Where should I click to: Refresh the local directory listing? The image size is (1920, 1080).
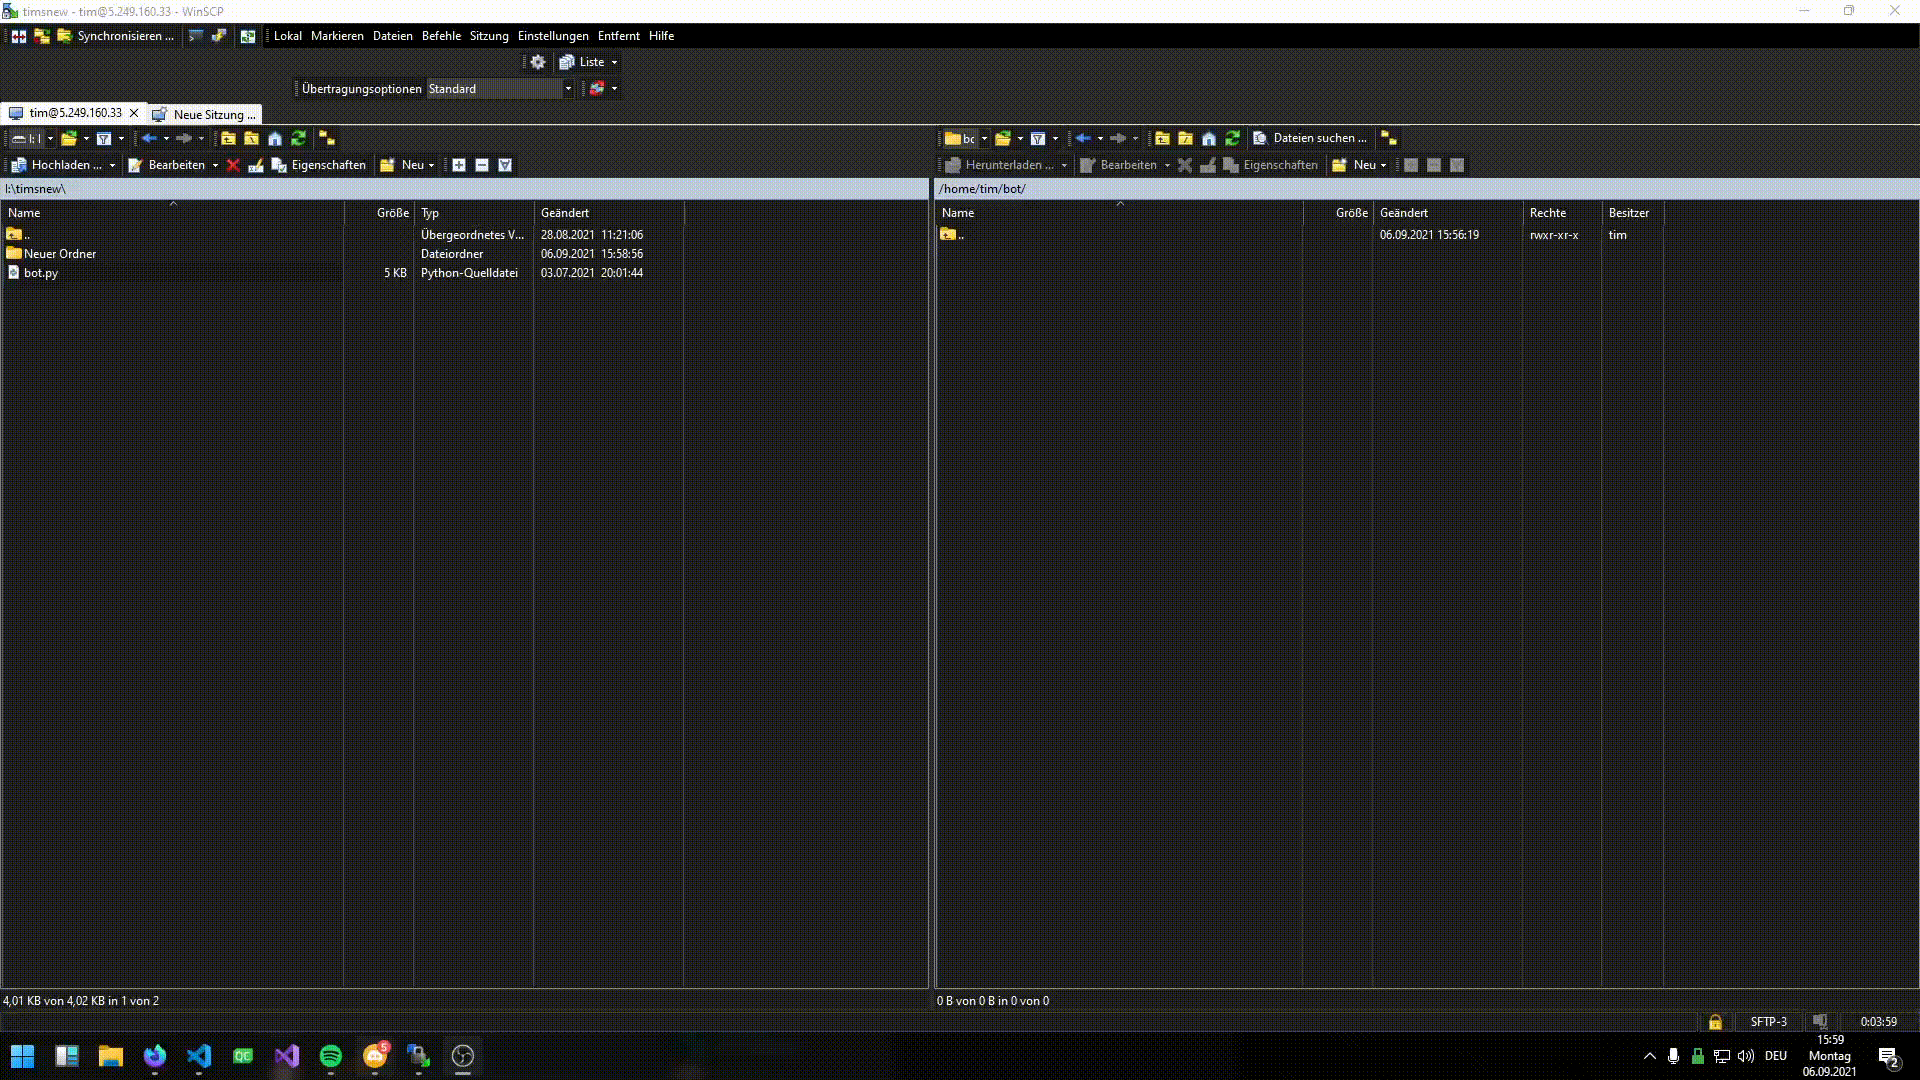coord(298,139)
